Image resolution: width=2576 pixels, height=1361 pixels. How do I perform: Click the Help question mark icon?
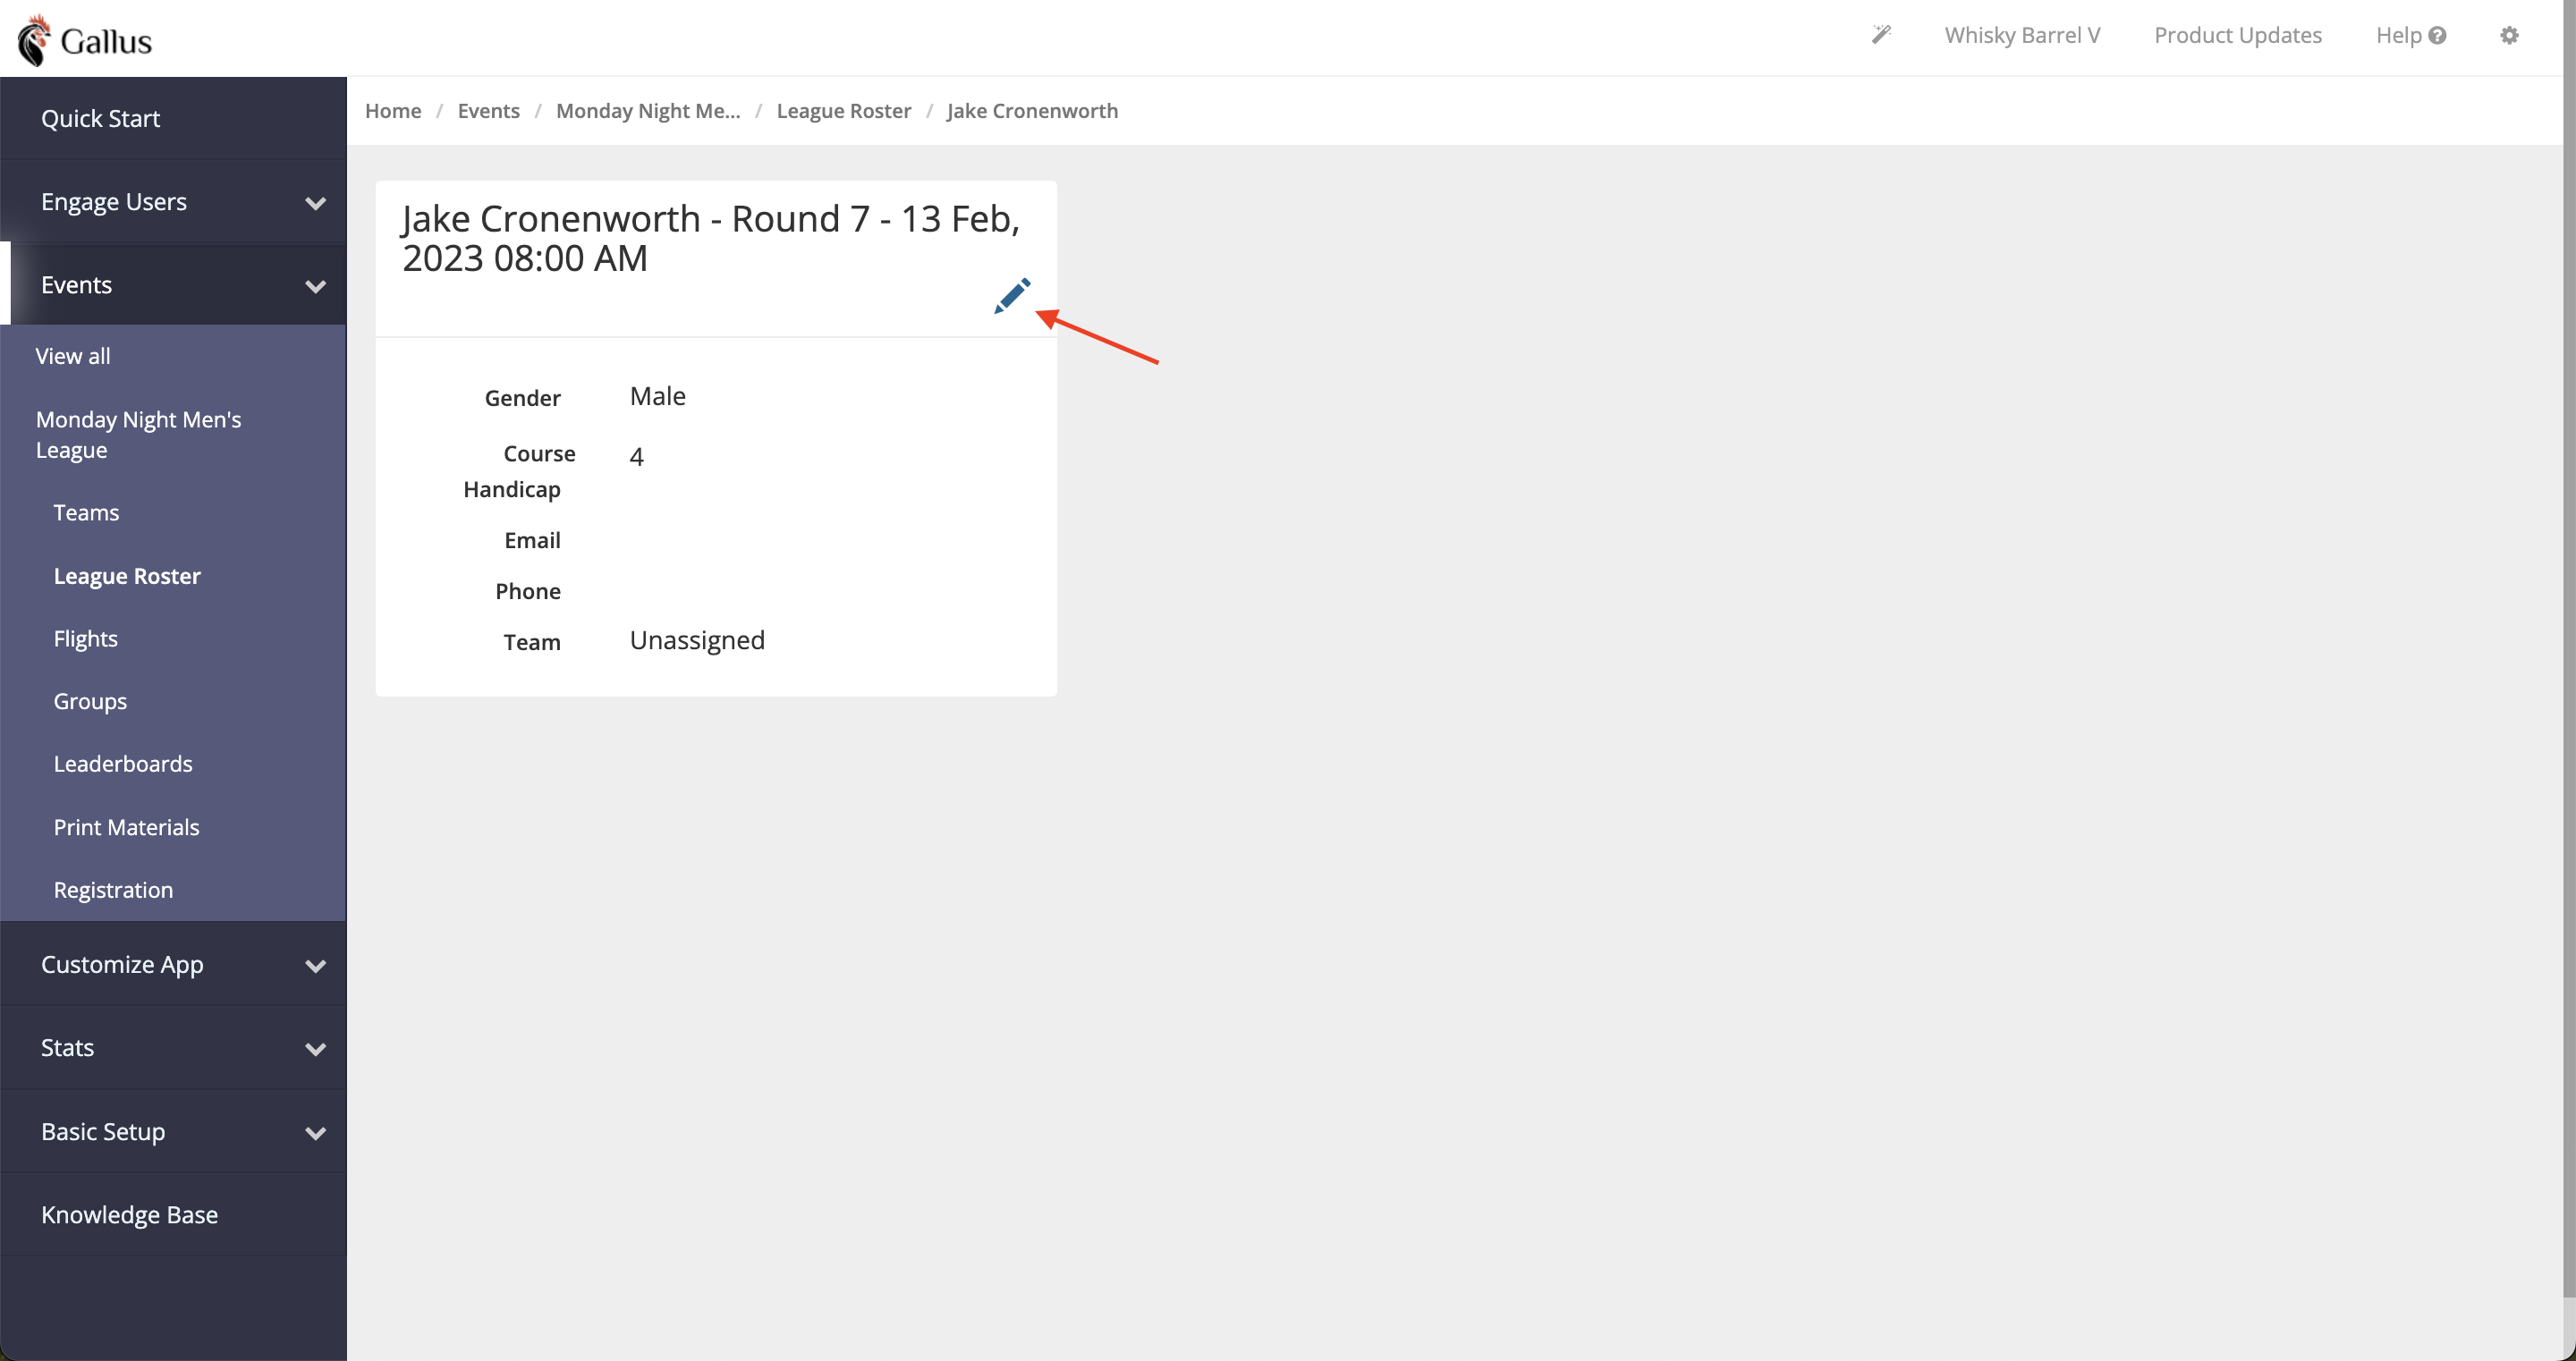[2437, 35]
